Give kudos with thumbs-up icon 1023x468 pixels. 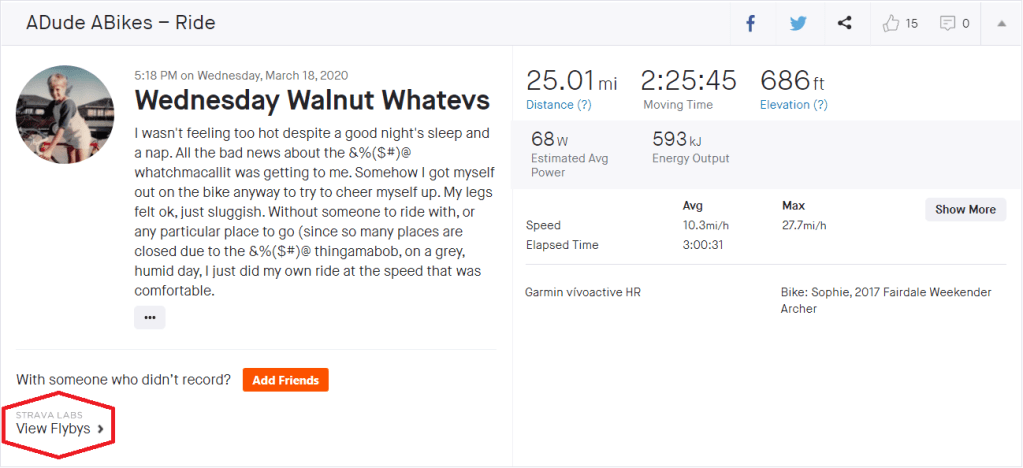(x=892, y=23)
